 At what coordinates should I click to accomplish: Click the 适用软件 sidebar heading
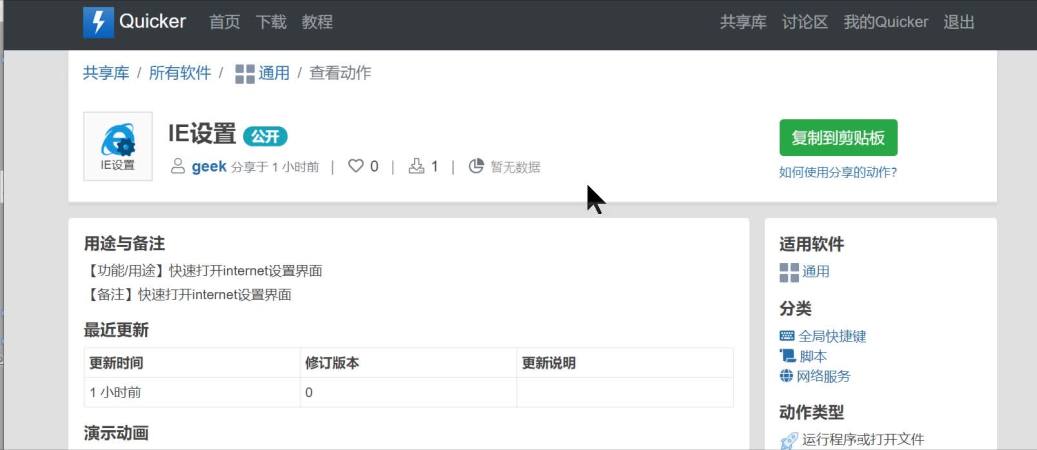pos(811,244)
